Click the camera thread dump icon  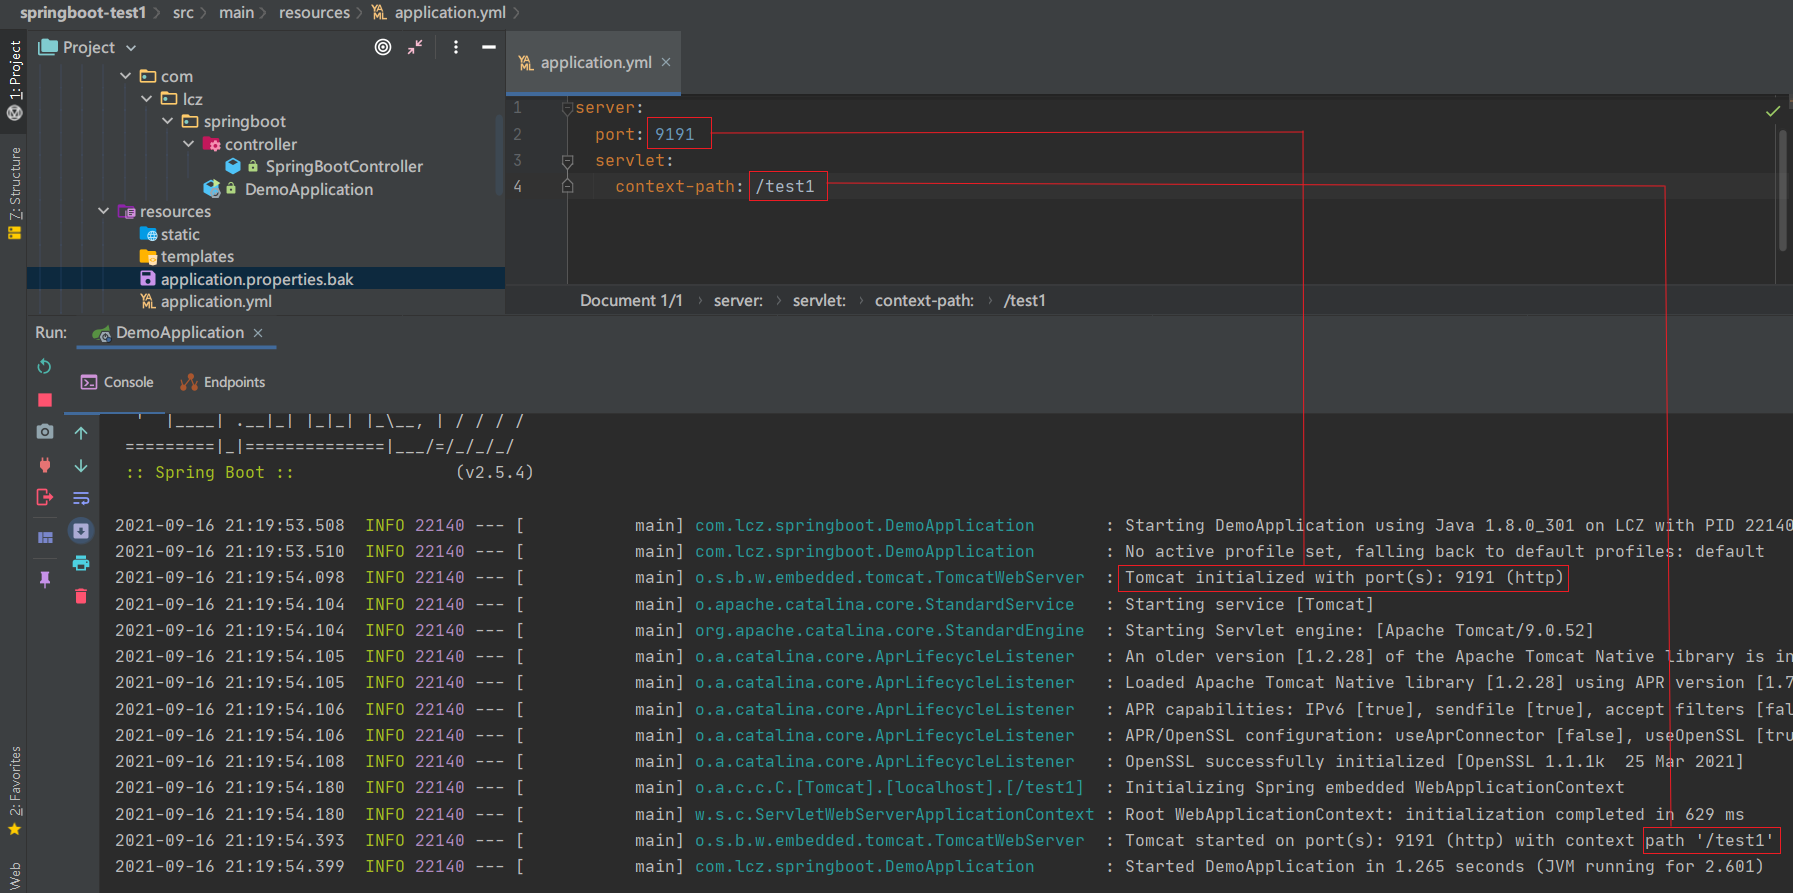[44, 431]
